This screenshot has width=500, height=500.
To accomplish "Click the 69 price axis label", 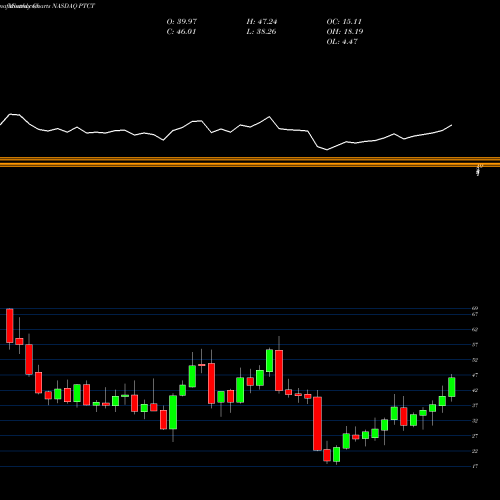I will tap(475, 308).
